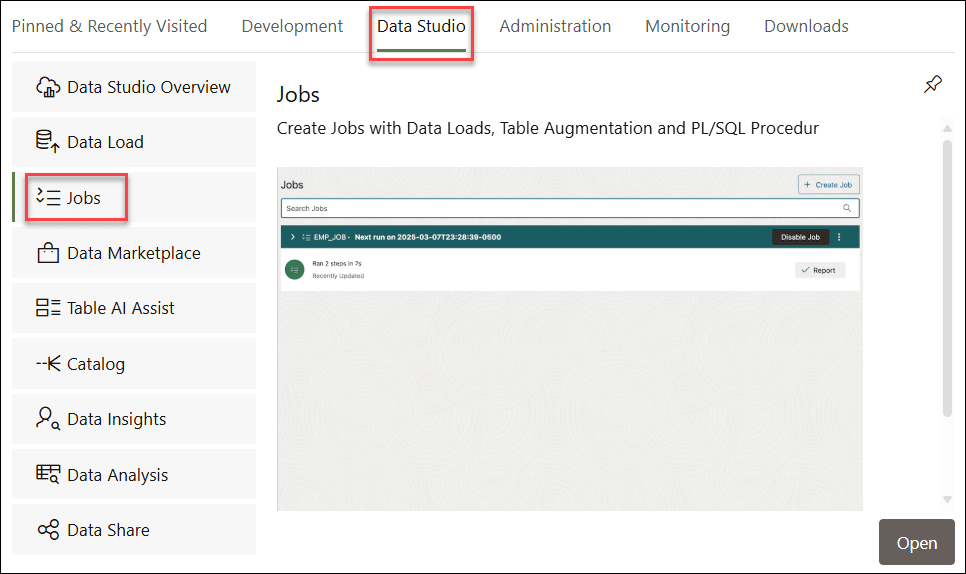Image resolution: width=966 pixels, height=574 pixels.
Task: Click the Data Analysis table icon
Action: click(x=48, y=475)
